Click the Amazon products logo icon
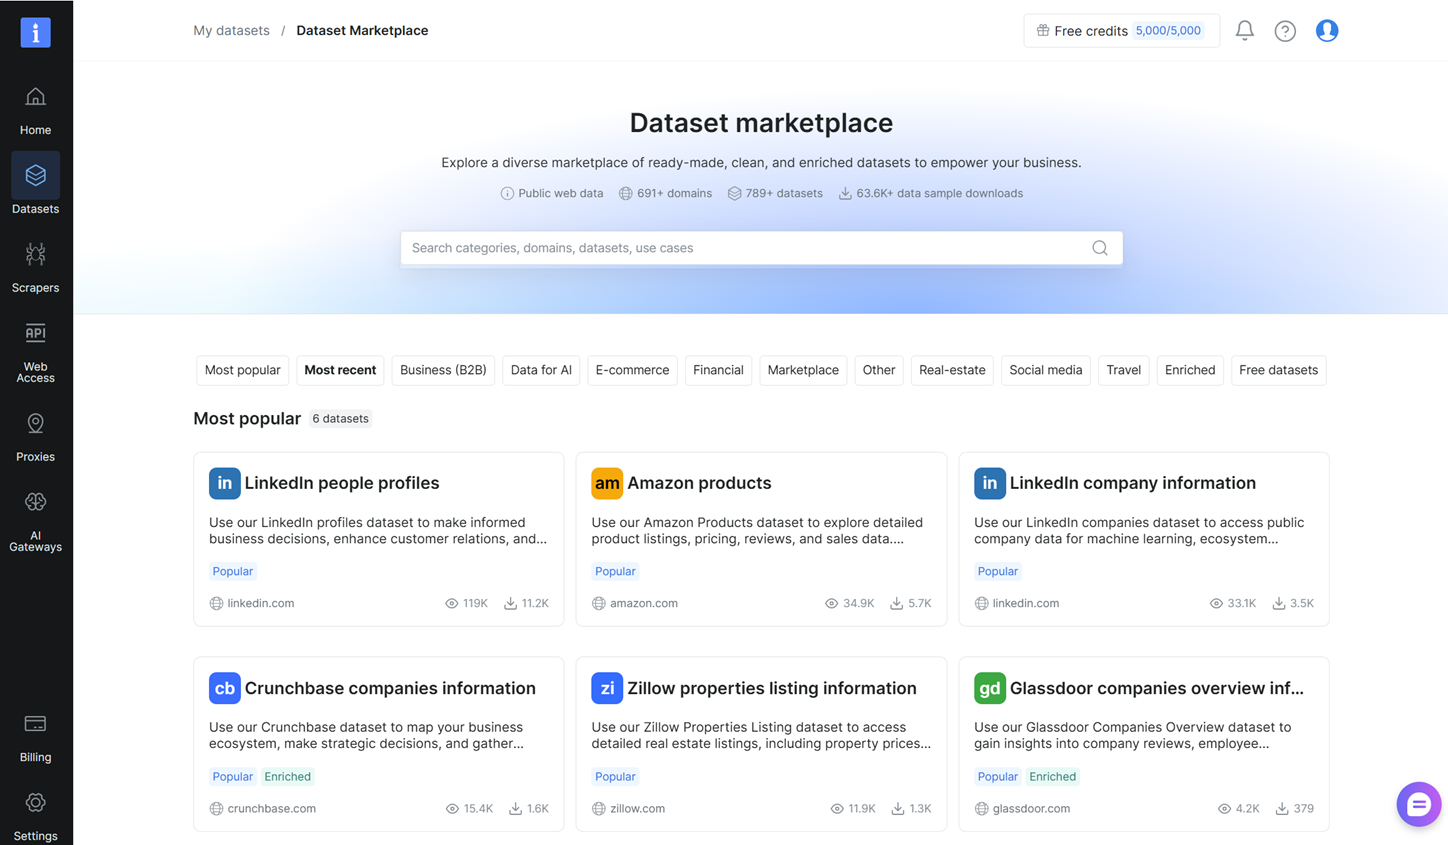Viewport: 1448px width, 845px height. pyautogui.click(x=607, y=483)
